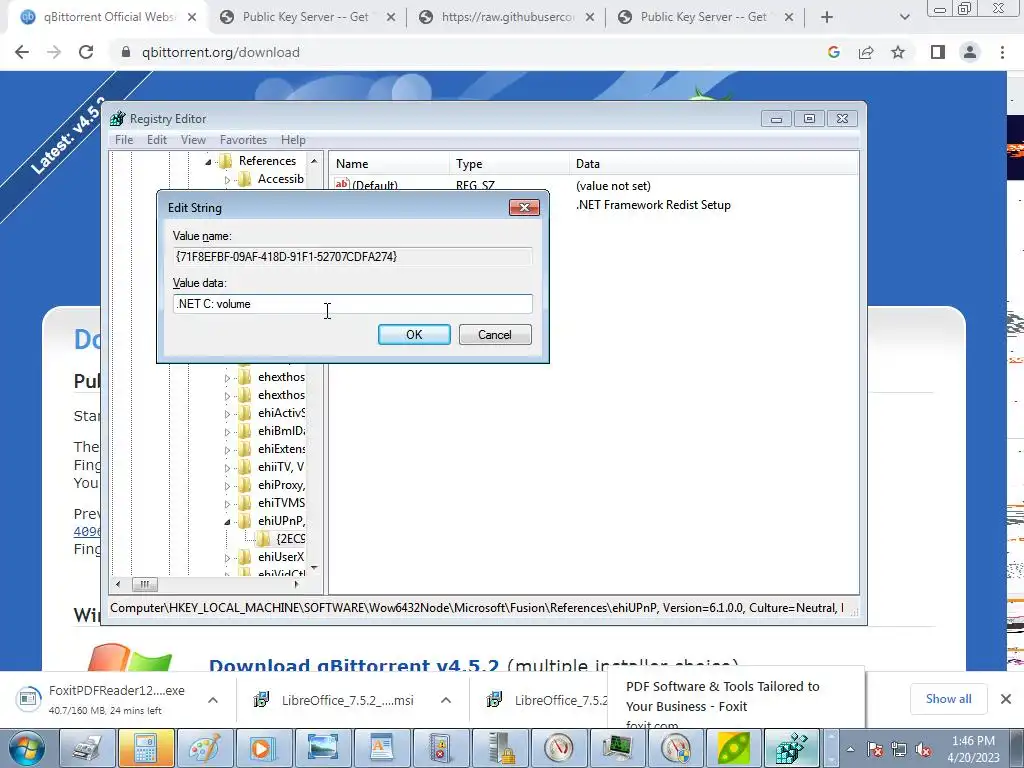
Task: Expand the ehiBmlDa registry key
Action: [x=227, y=432]
